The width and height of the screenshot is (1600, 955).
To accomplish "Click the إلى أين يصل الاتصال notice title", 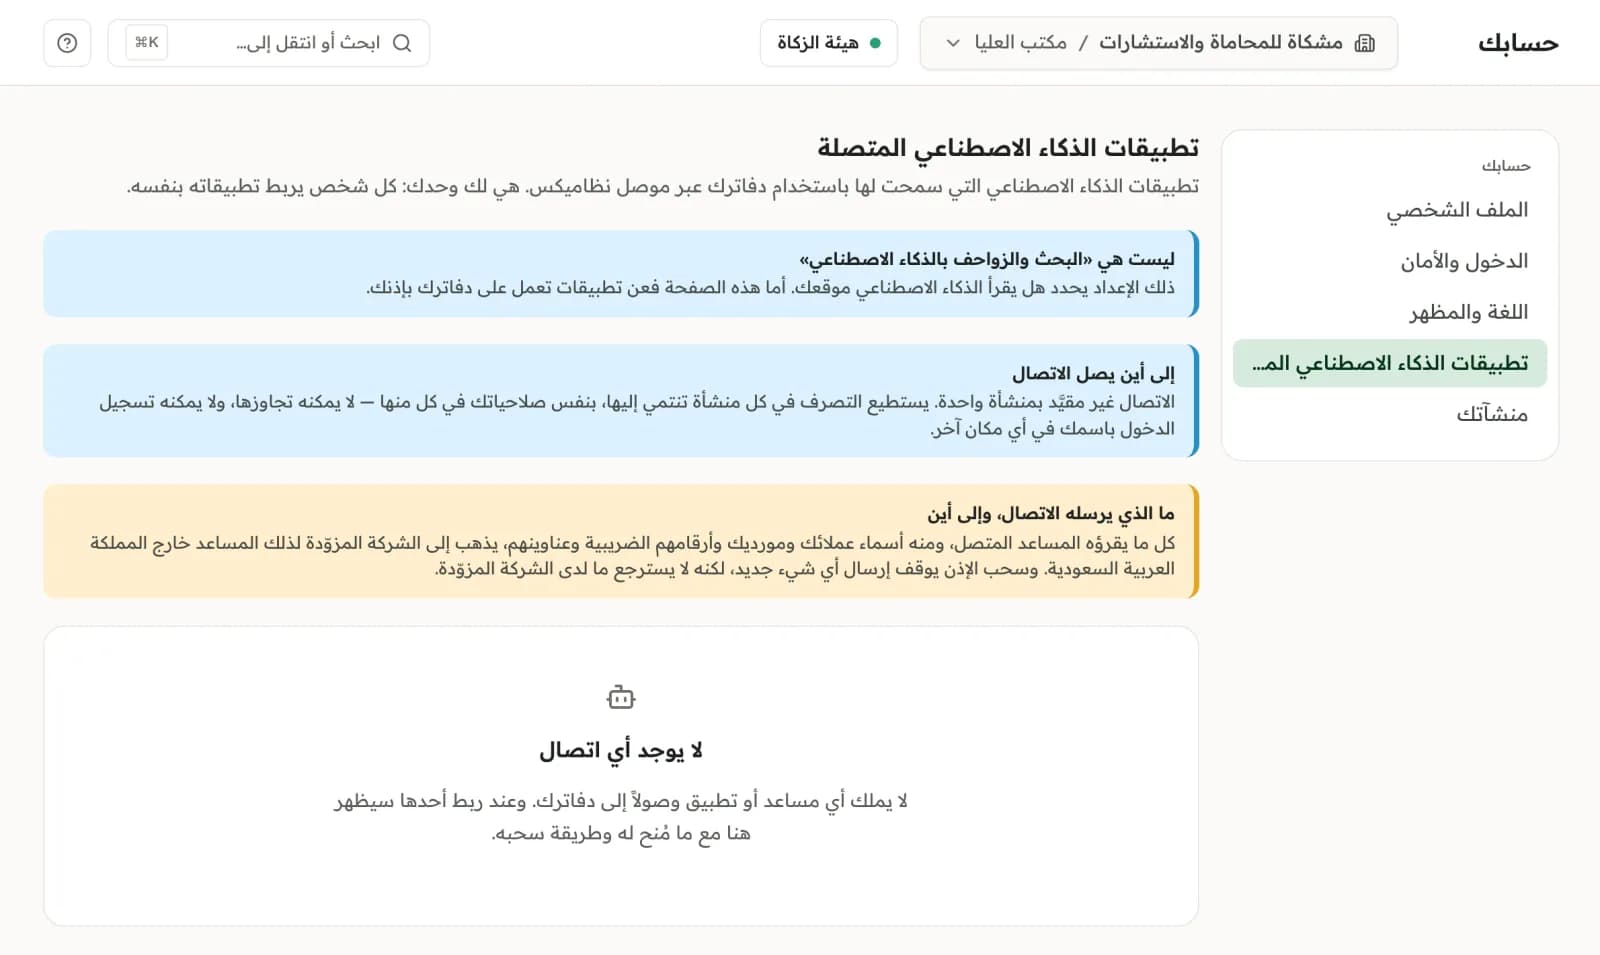I will click(x=1093, y=374).
